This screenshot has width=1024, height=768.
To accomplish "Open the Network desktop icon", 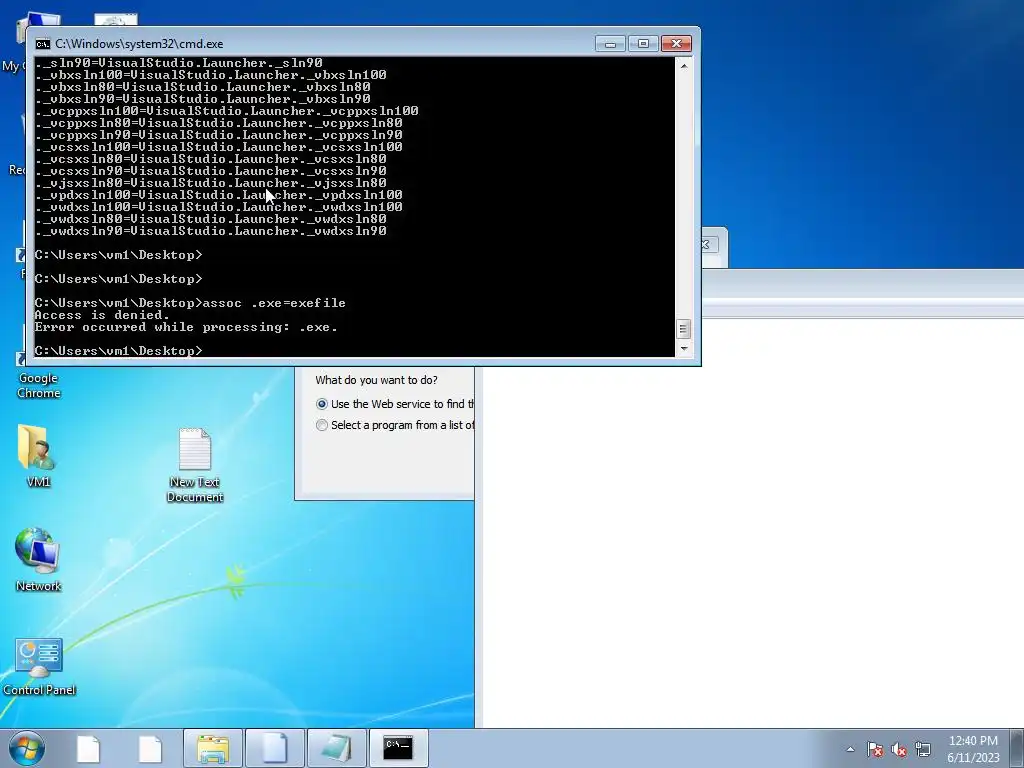I will click(38, 560).
